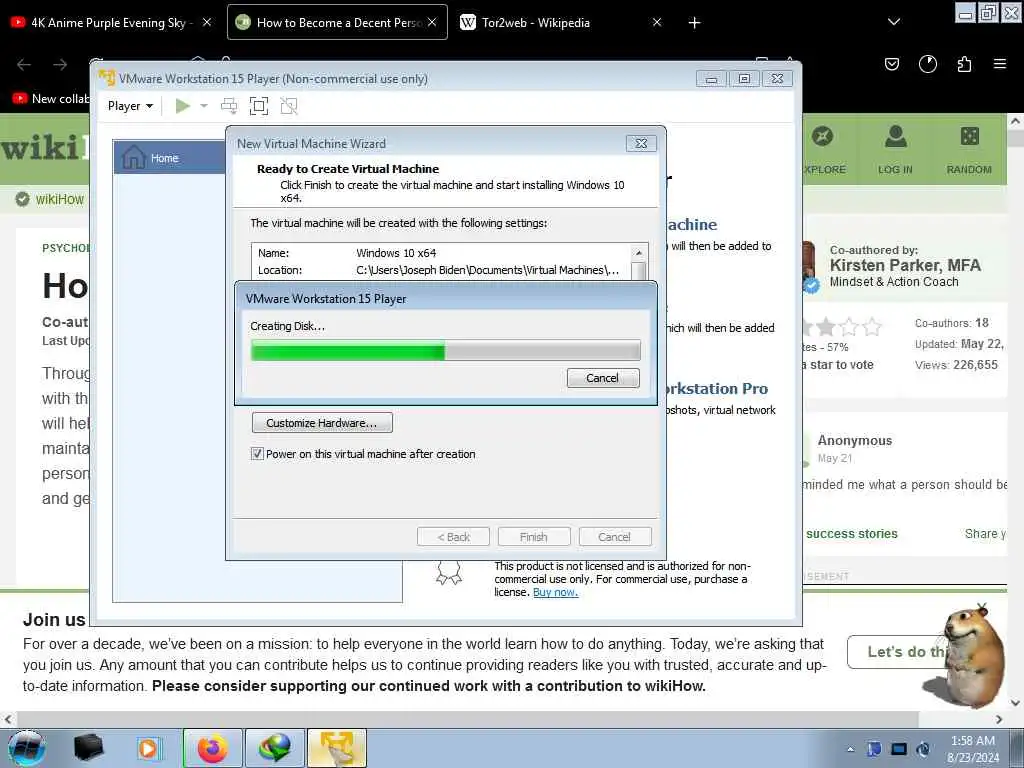Click success stories link on wikiHow
The width and height of the screenshot is (1024, 768).
click(852, 534)
